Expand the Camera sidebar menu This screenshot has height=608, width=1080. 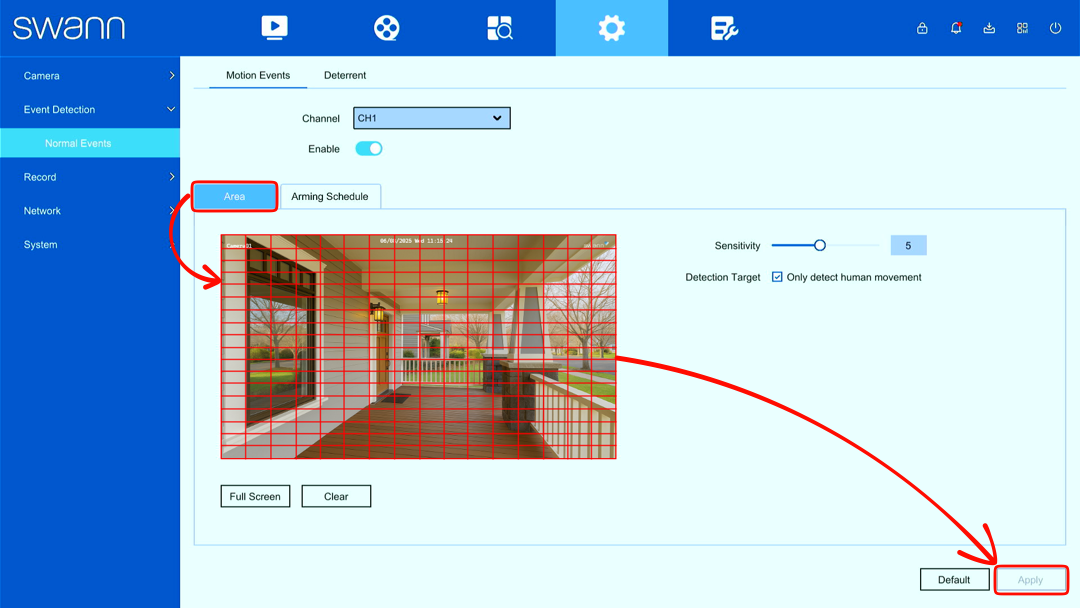[x=90, y=76]
